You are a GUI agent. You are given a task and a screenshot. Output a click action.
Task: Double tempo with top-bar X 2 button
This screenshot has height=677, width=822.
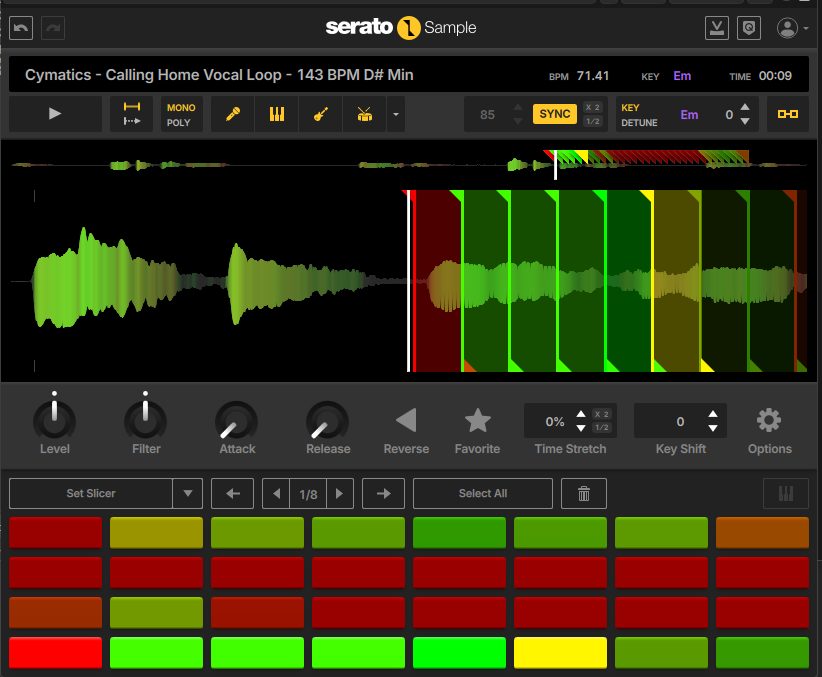(593, 107)
